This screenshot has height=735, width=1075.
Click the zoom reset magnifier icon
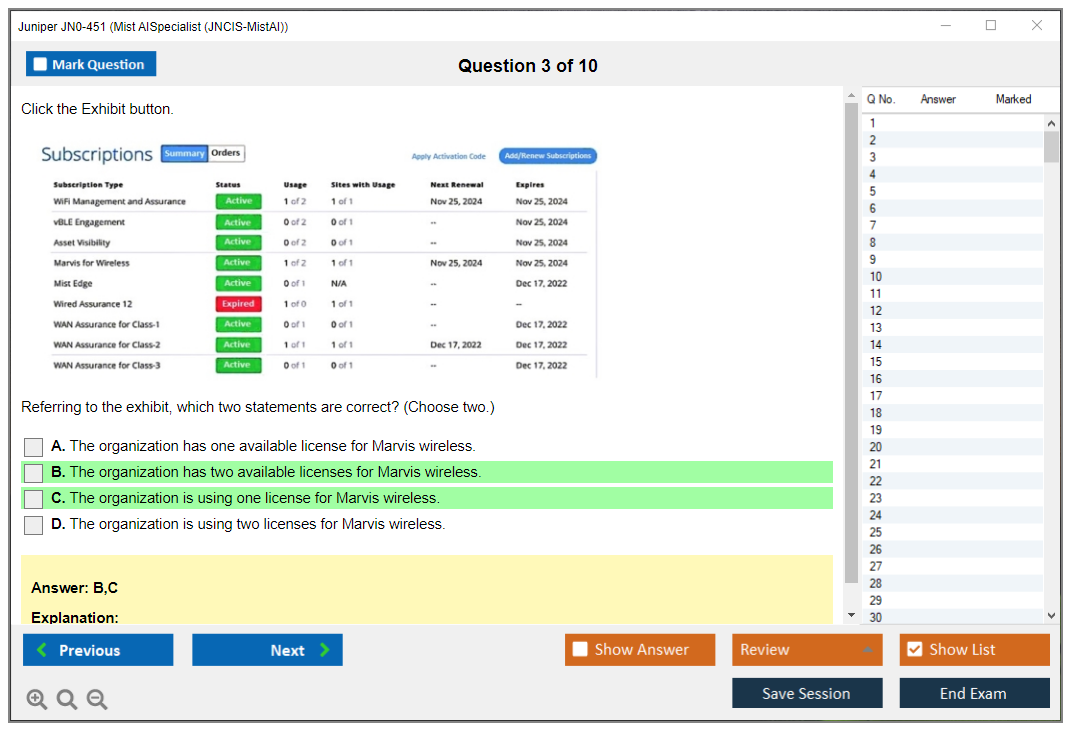coord(67,700)
